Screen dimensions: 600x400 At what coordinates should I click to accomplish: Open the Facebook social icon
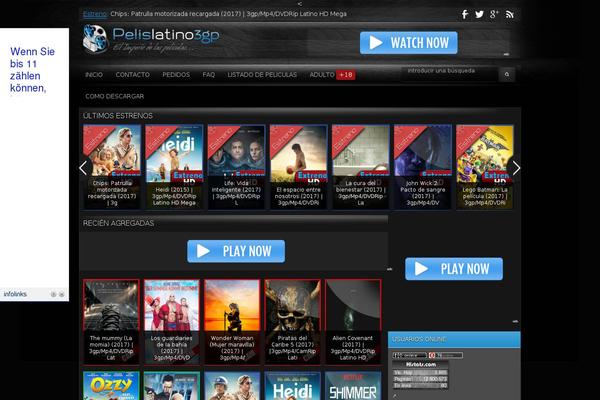(x=465, y=15)
